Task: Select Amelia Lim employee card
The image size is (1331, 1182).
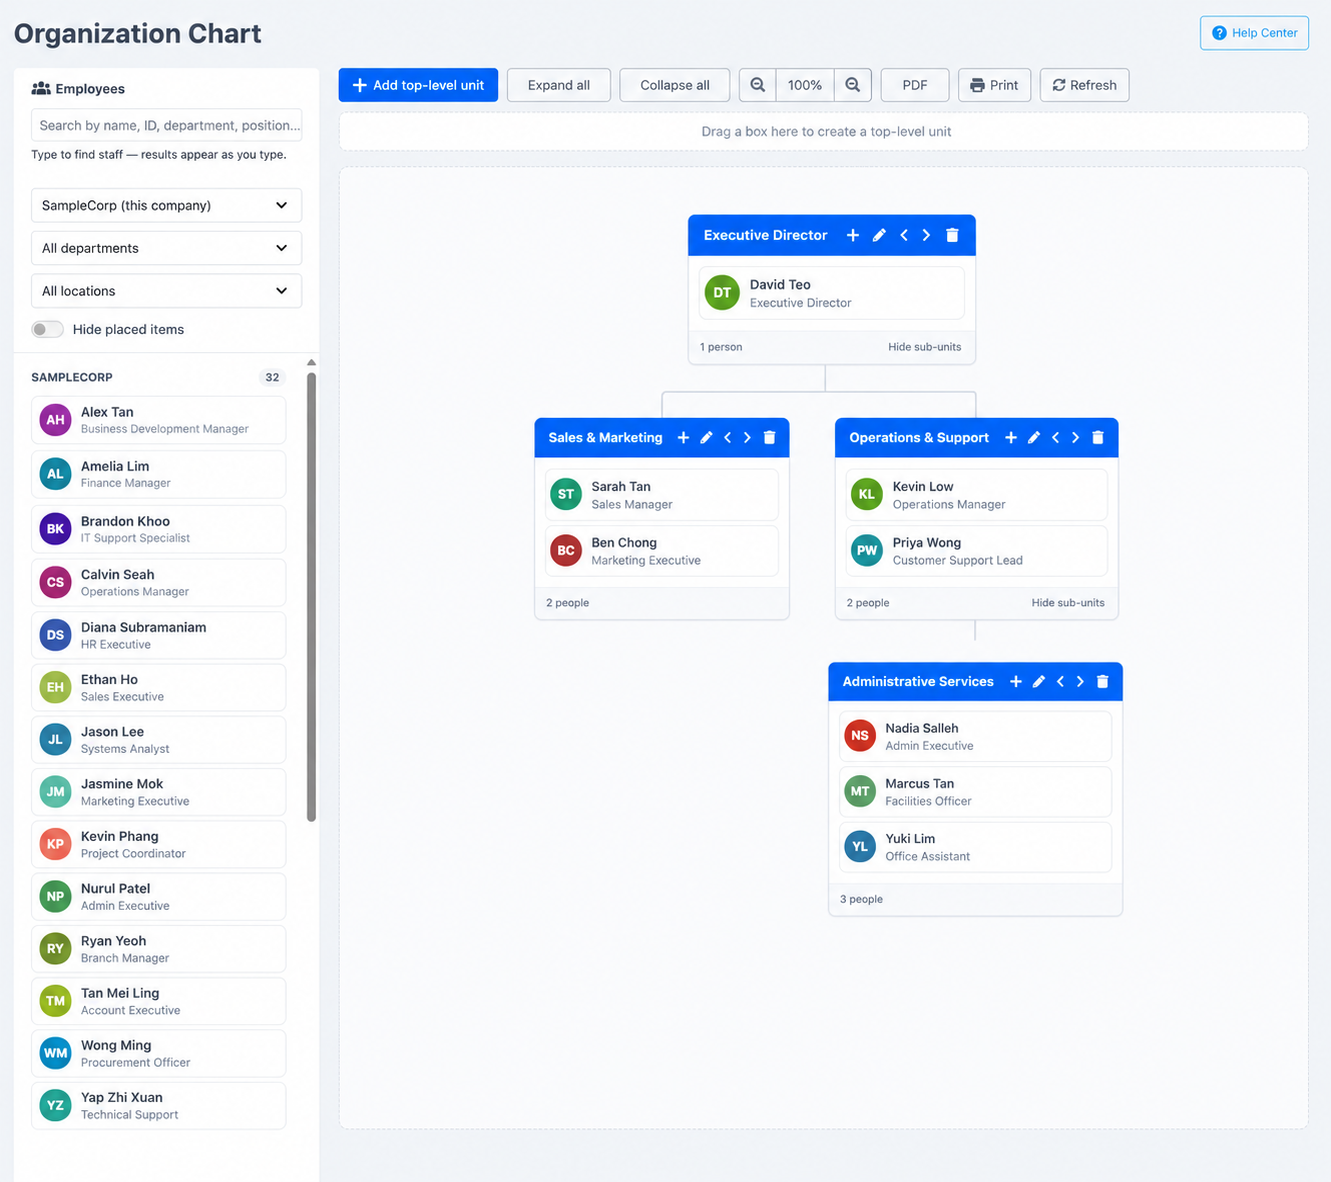Action: tap(158, 474)
